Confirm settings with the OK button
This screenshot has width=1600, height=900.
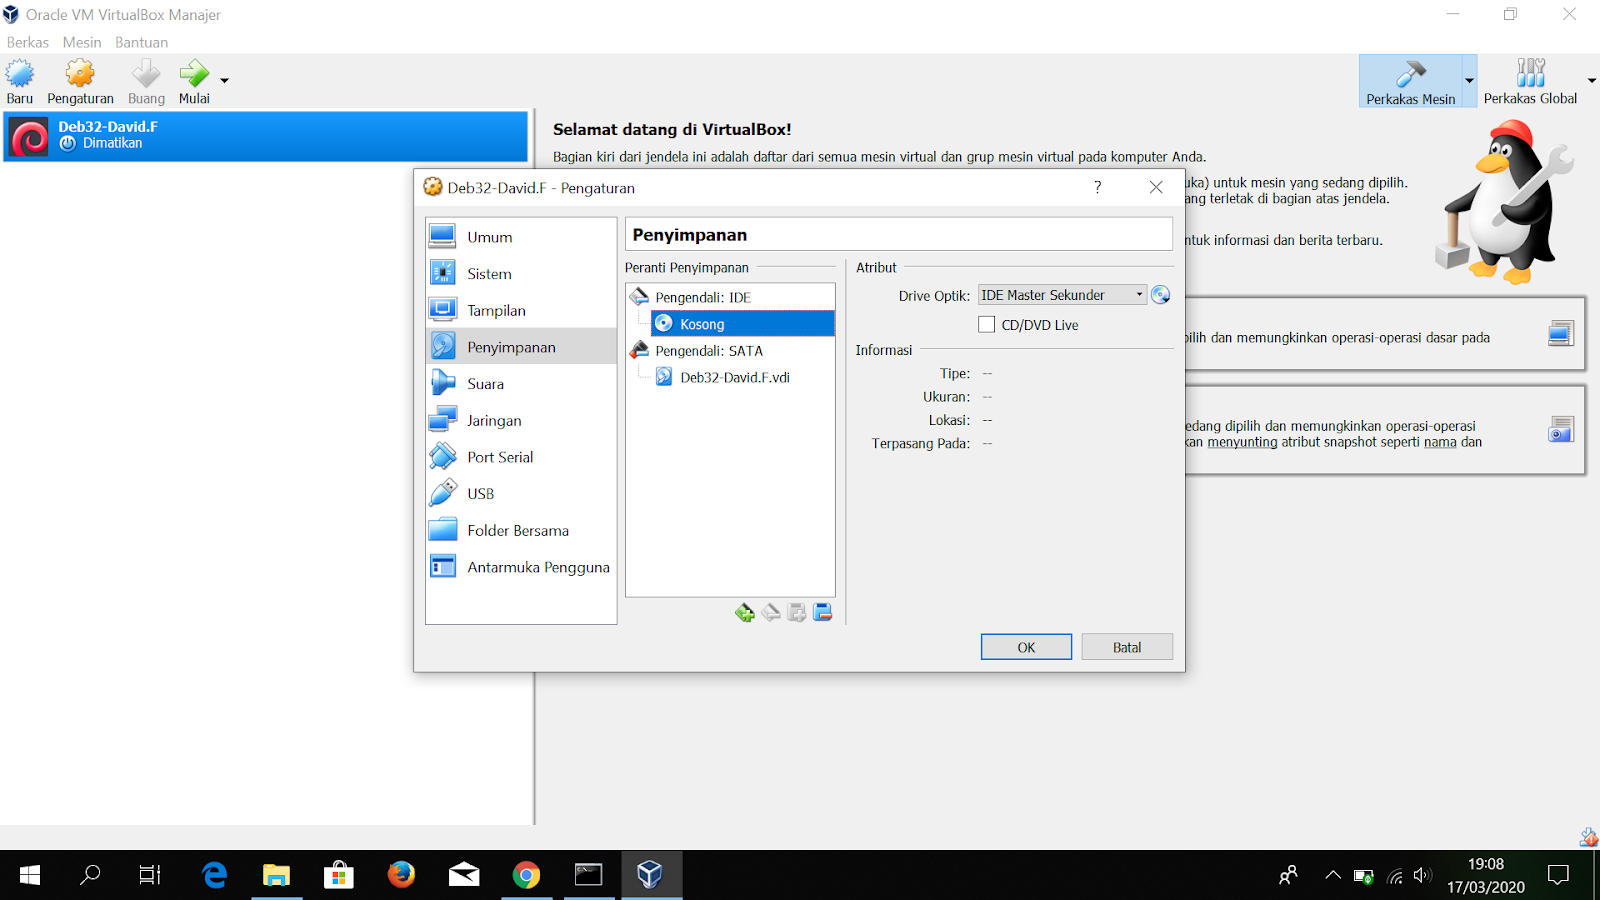[x=1026, y=647]
